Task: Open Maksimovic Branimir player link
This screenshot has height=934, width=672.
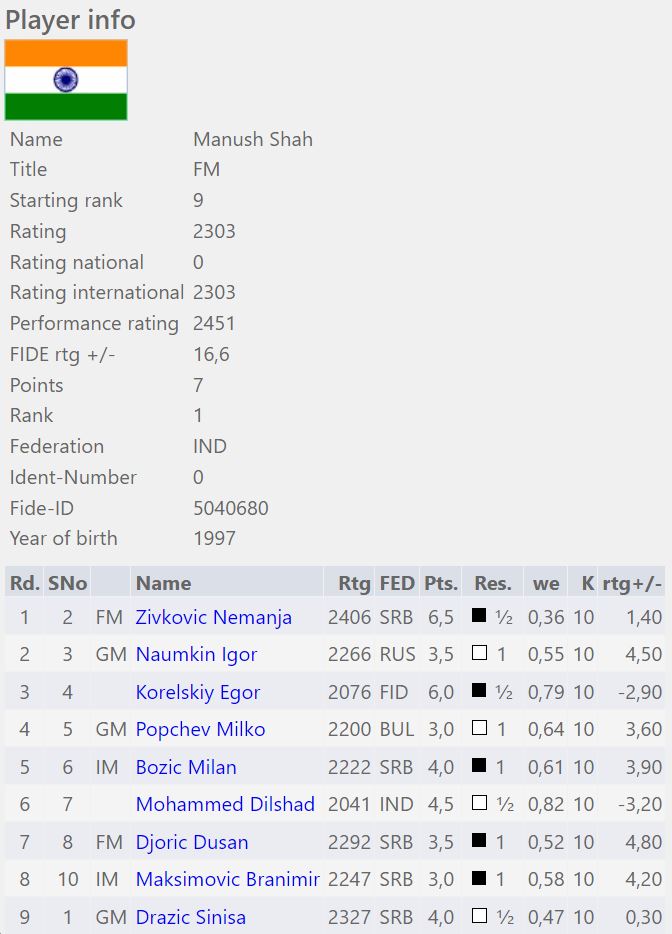Action: [227, 879]
